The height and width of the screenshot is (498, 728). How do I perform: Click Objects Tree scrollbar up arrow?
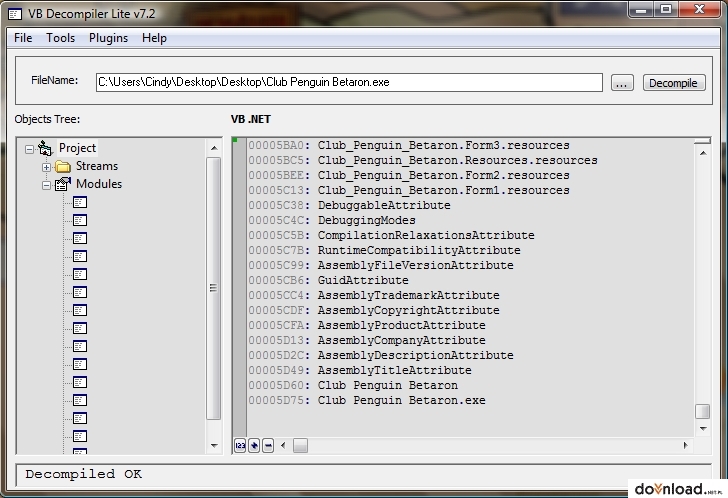[x=214, y=148]
